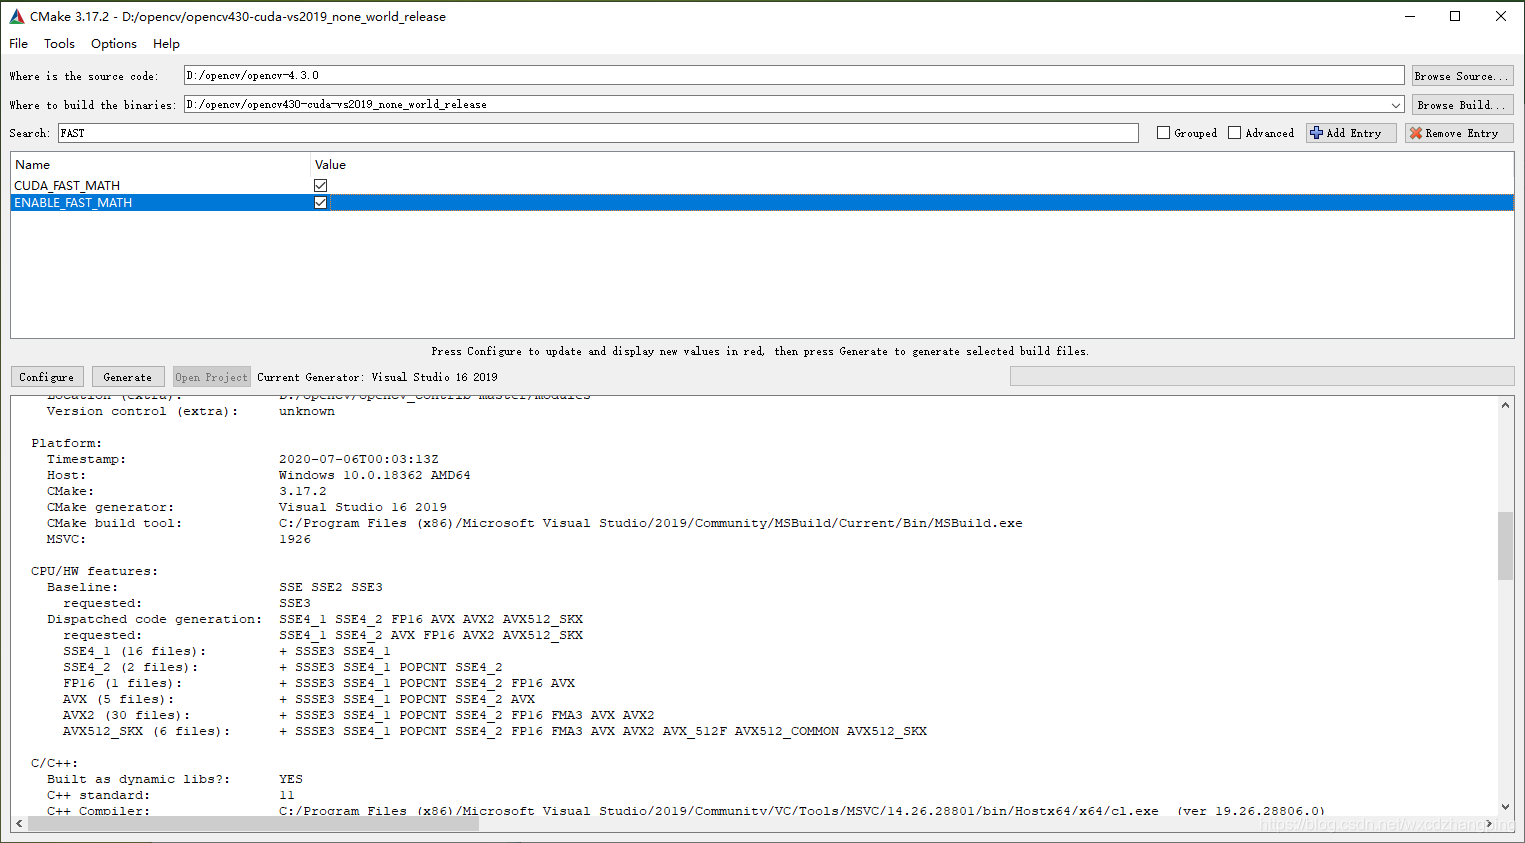
Task: Click the MSVC version value 1926
Action: pyautogui.click(x=295, y=539)
